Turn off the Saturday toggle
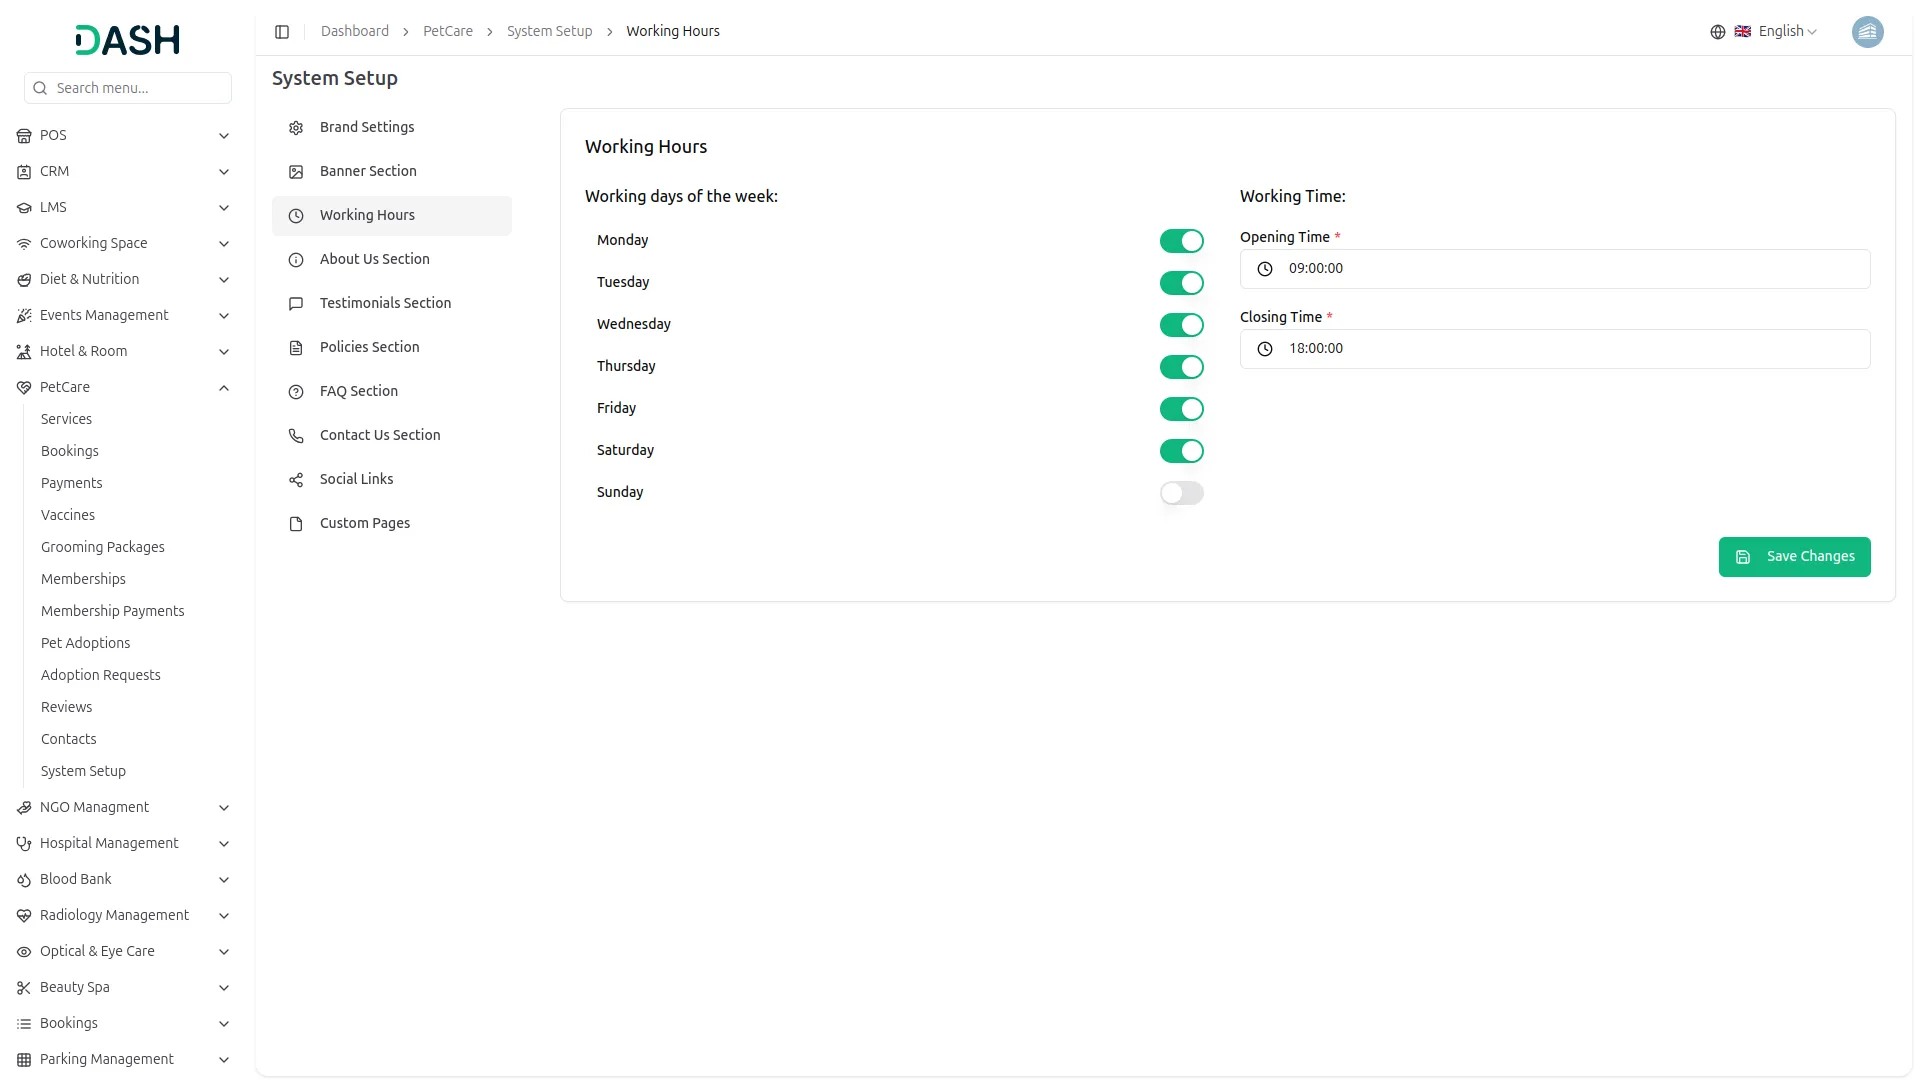This screenshot has height=1080, width=1920. (x=1182, y=451)
